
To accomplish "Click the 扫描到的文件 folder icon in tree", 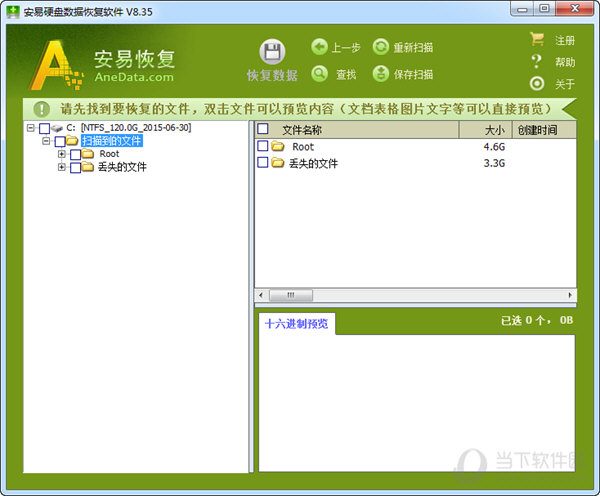I will [72, 140].
